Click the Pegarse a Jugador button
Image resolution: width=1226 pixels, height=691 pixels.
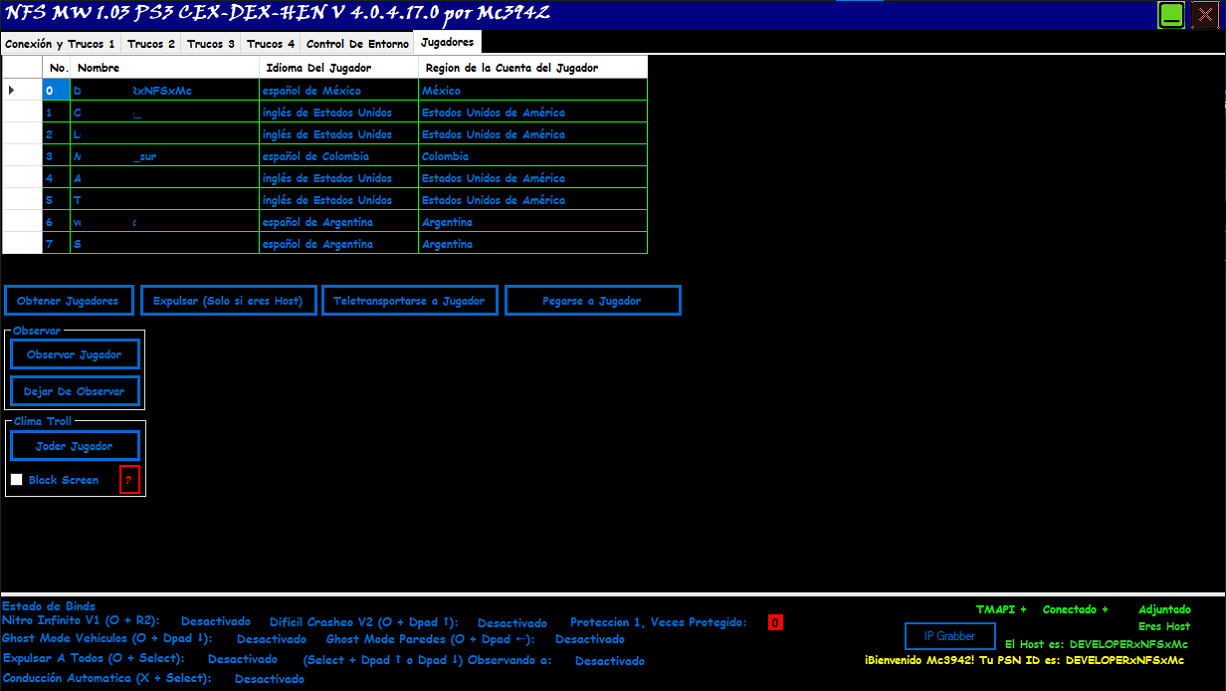tap(592, 301)
